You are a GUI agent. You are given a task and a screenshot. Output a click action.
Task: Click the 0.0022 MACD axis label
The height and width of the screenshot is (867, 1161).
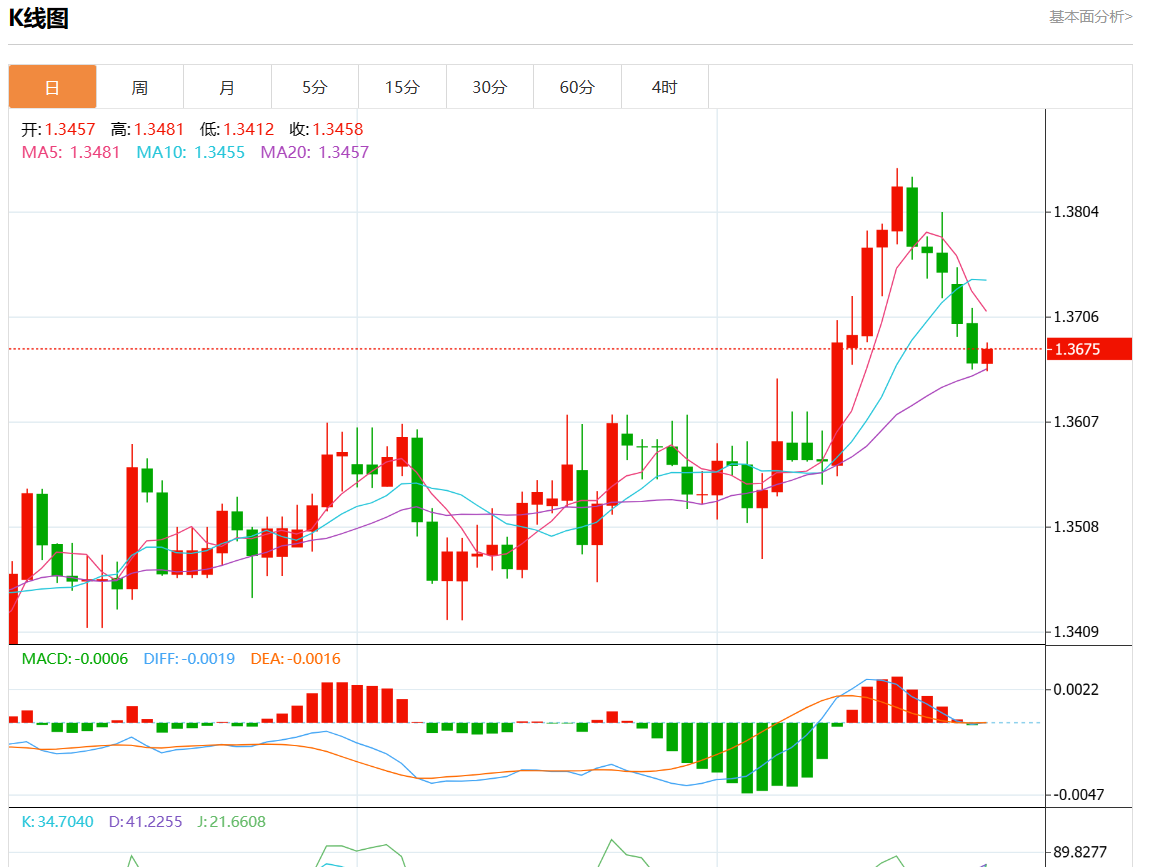coord(1076,689)
